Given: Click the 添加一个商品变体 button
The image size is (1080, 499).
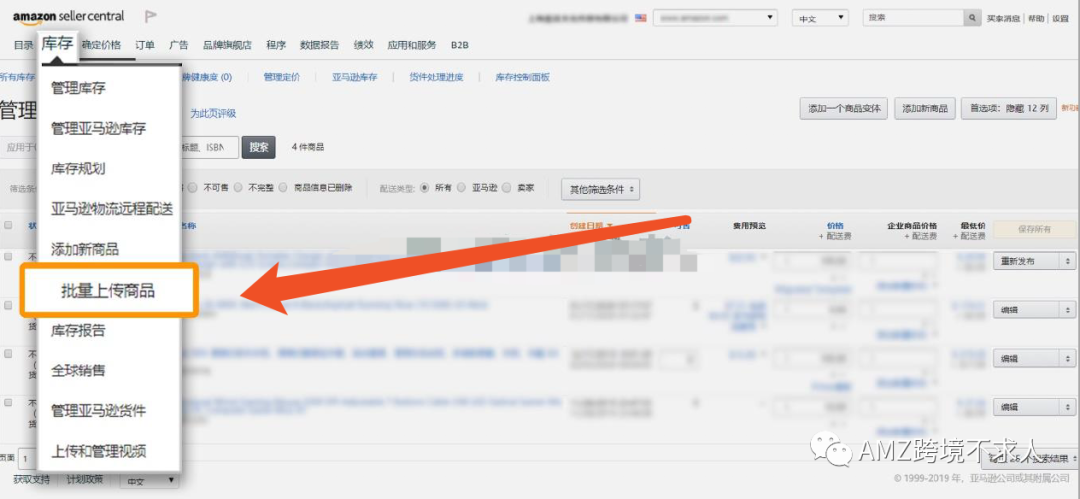Looking at the screenshot, I should pyautogui.click(x=844, y=108).
